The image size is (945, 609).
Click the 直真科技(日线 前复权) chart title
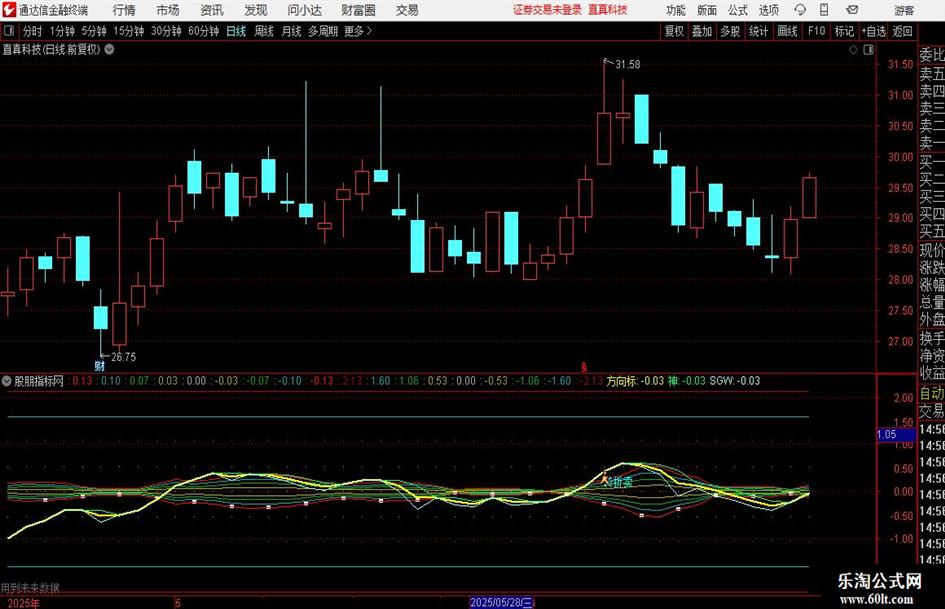(51, 49)
